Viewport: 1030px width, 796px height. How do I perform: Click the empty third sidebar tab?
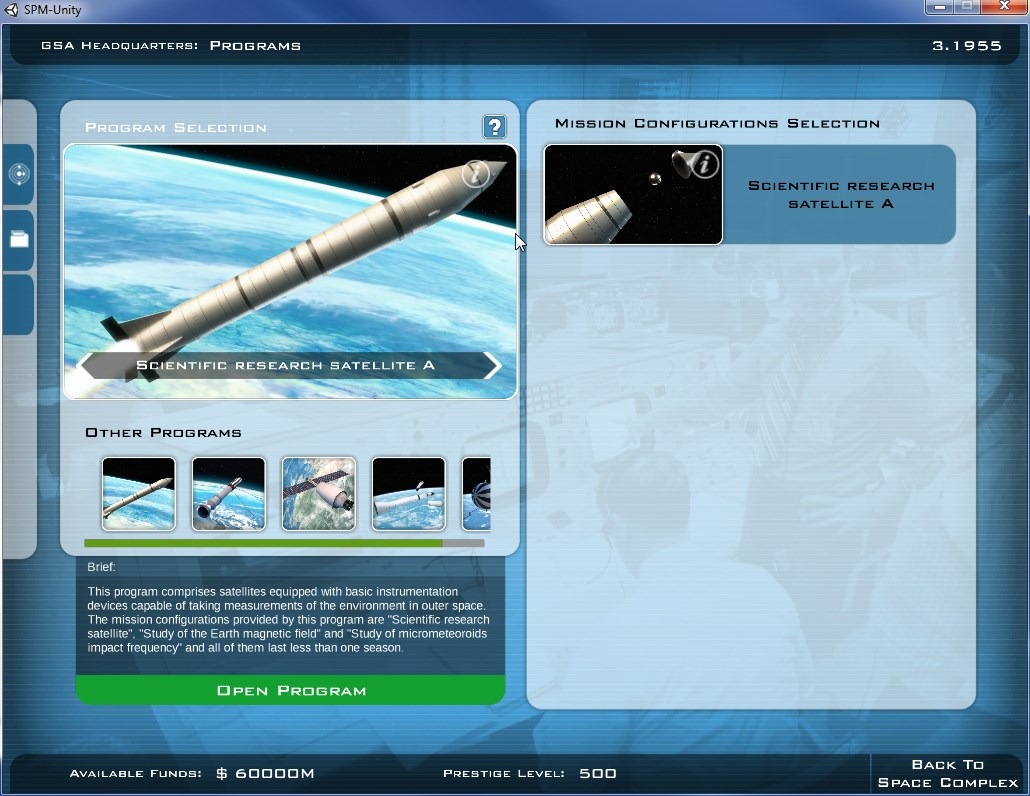(19, 305)
